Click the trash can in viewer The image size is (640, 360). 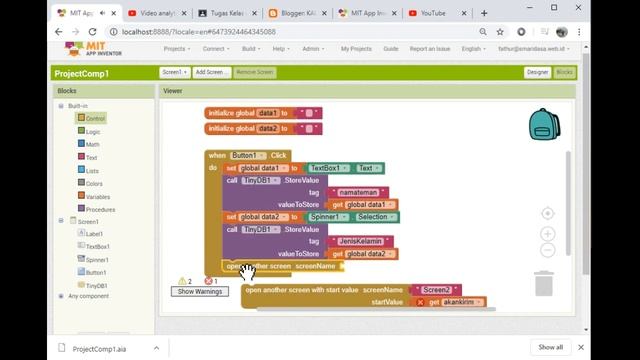(x=544, y=283)
